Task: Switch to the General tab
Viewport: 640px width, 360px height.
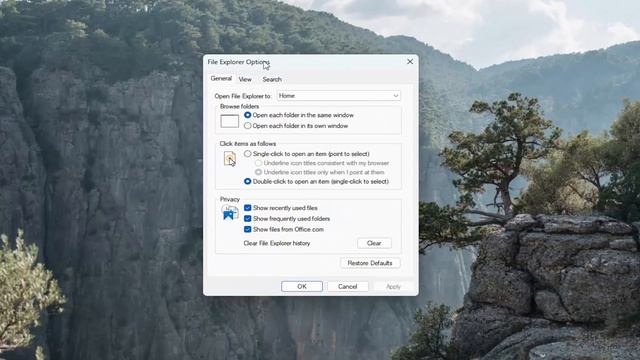Action: (x=221, y=78)
